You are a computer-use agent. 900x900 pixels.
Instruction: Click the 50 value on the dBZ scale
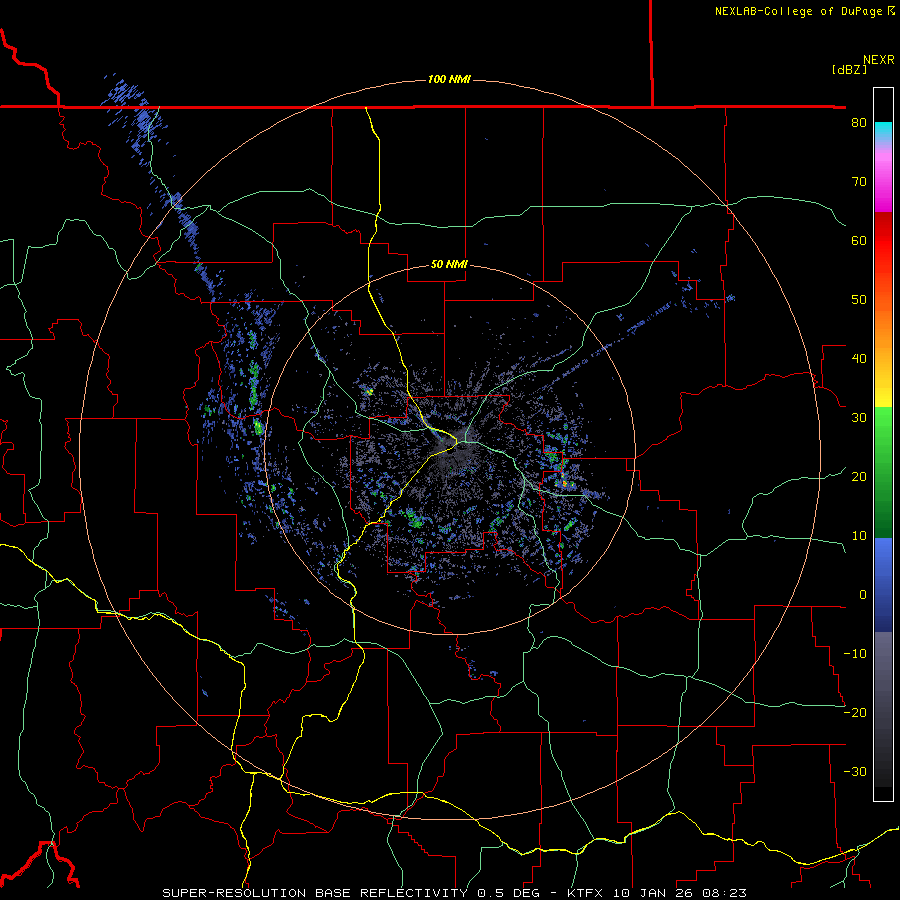pos(859,300)
